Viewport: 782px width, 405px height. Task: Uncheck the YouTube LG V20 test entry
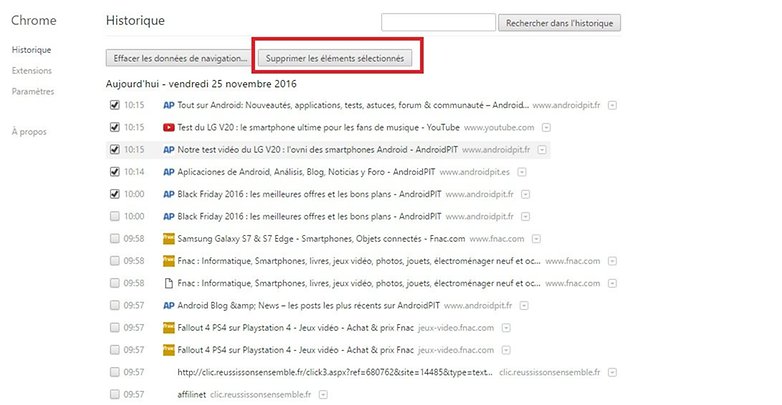[115, 127]
